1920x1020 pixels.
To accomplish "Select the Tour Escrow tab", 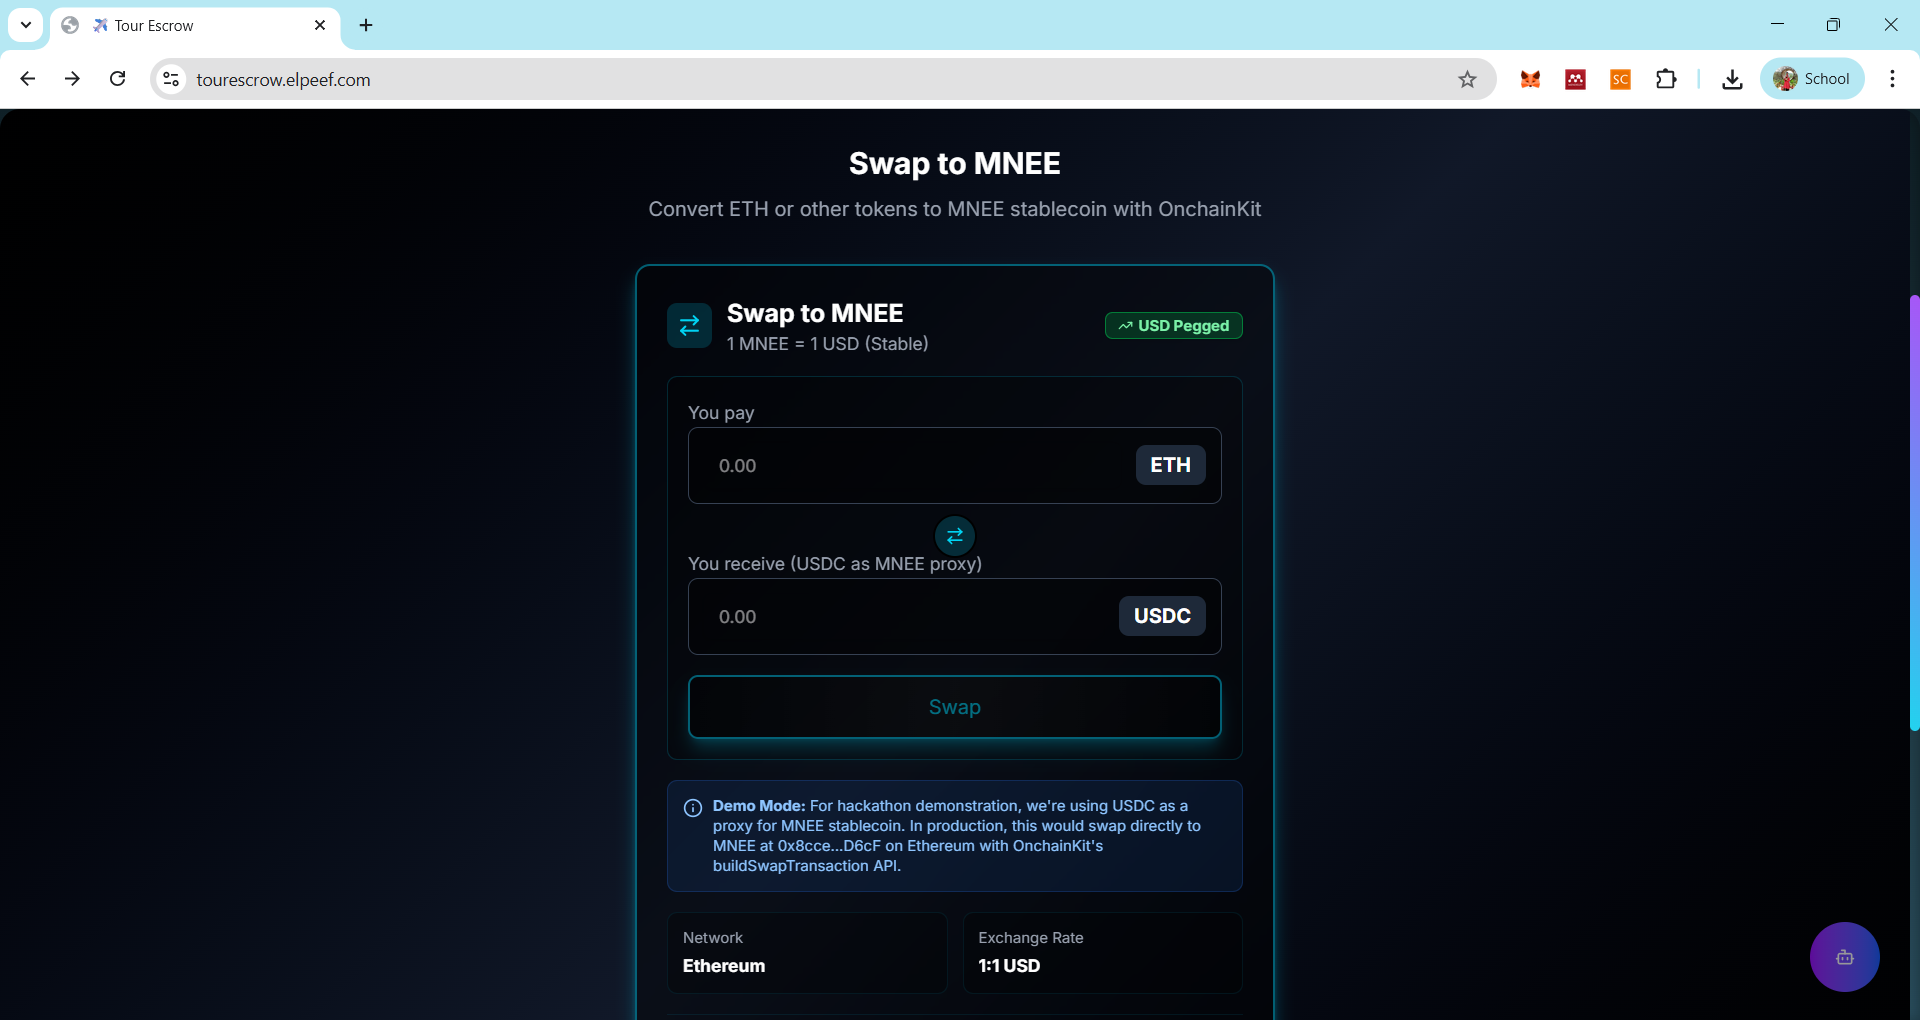I will click(x=195, y=25).
